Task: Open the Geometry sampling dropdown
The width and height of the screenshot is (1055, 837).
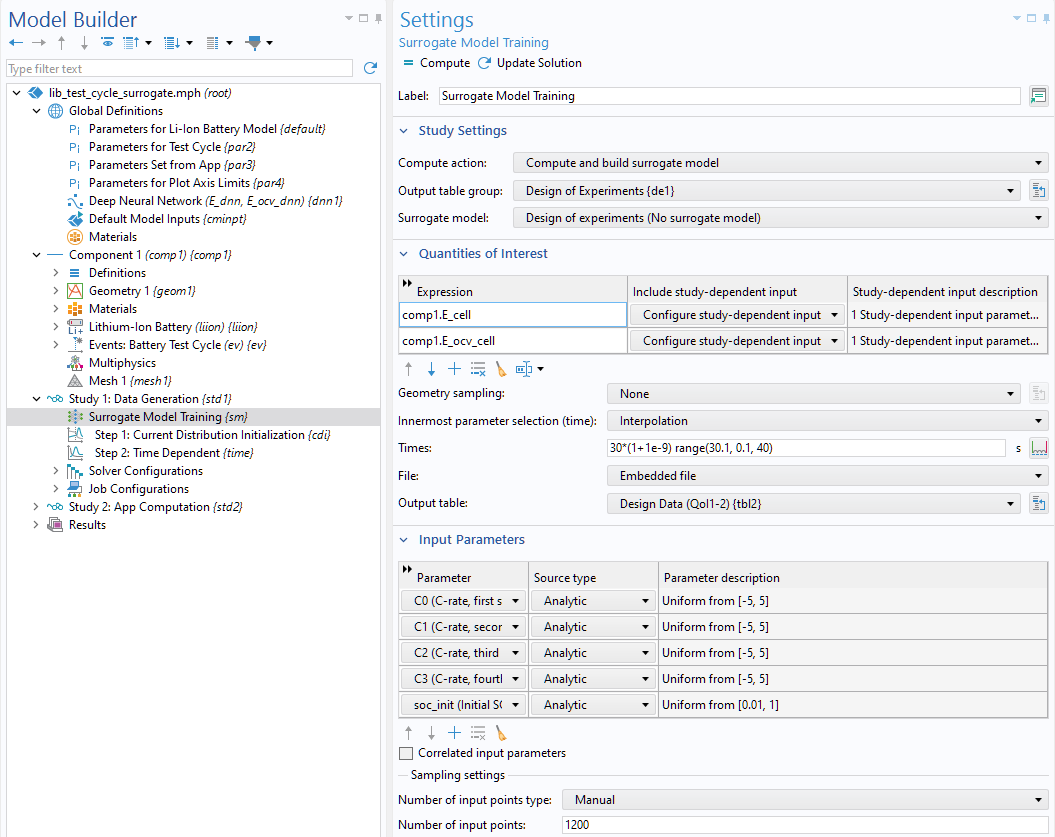Action: [x=813, y=394]
